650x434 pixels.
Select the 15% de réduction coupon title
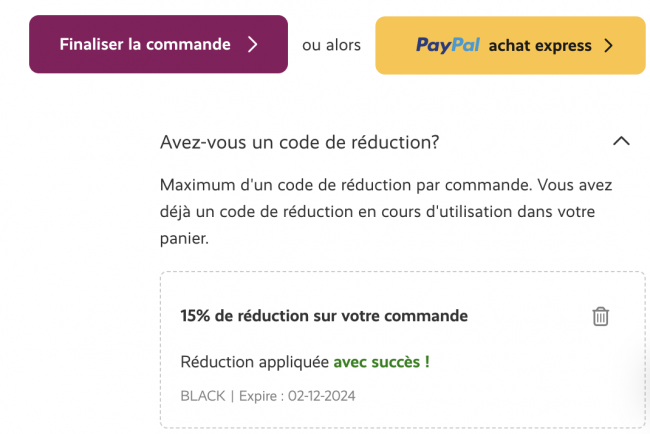[x=324, y=316]
